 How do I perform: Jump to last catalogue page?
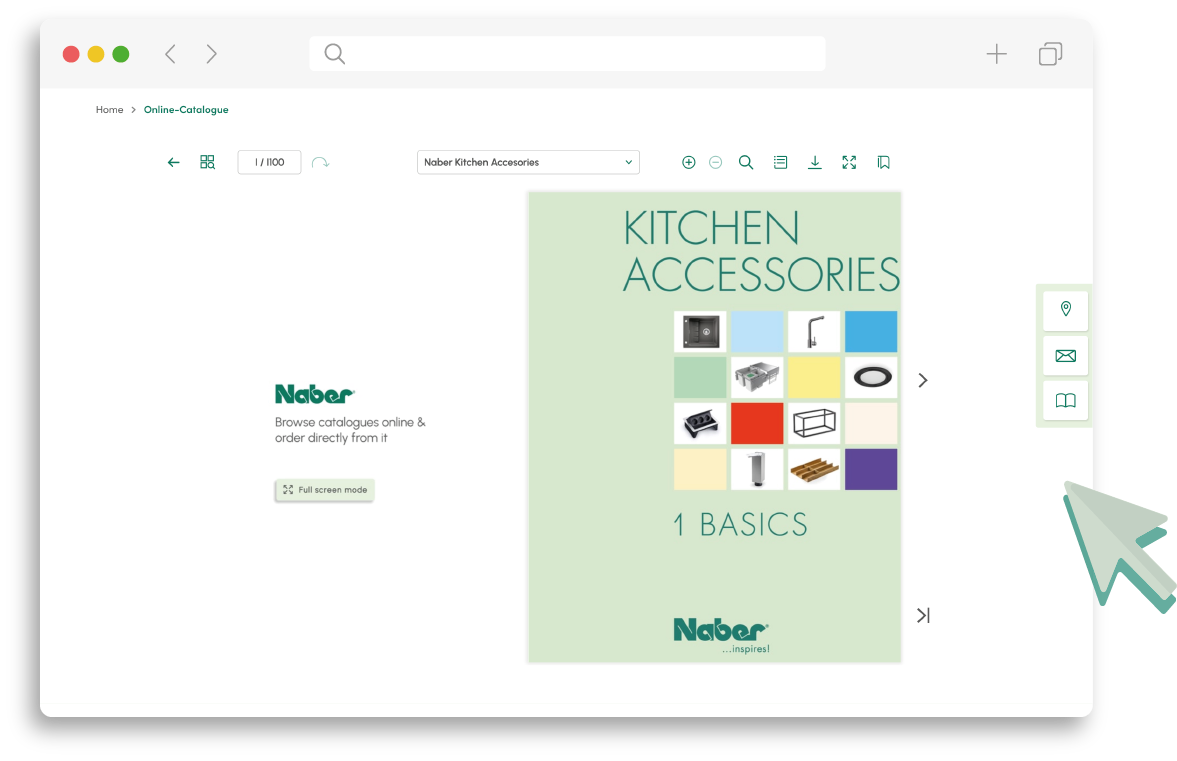pos(923,616)
